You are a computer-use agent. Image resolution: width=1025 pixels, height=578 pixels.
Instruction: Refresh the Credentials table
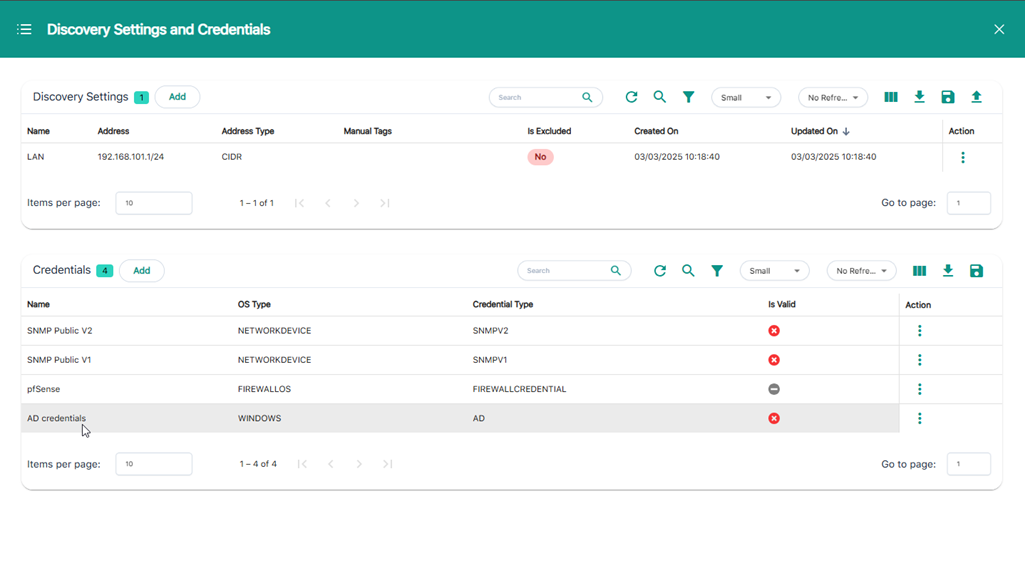pos(659,271)
